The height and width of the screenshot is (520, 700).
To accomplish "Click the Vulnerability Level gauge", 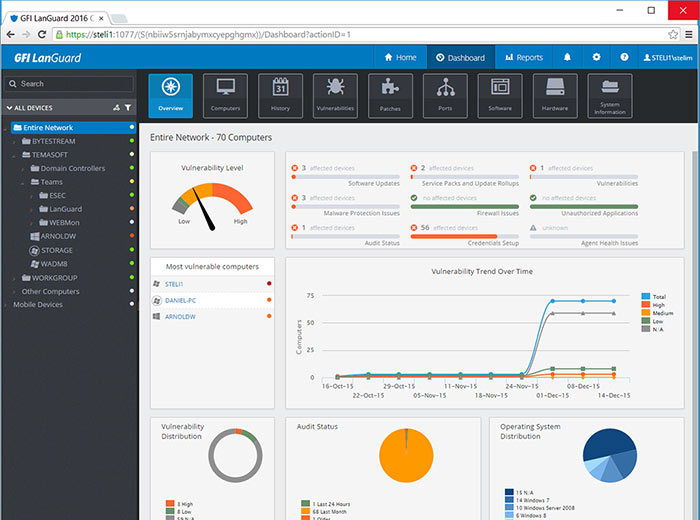I will 212,206.
